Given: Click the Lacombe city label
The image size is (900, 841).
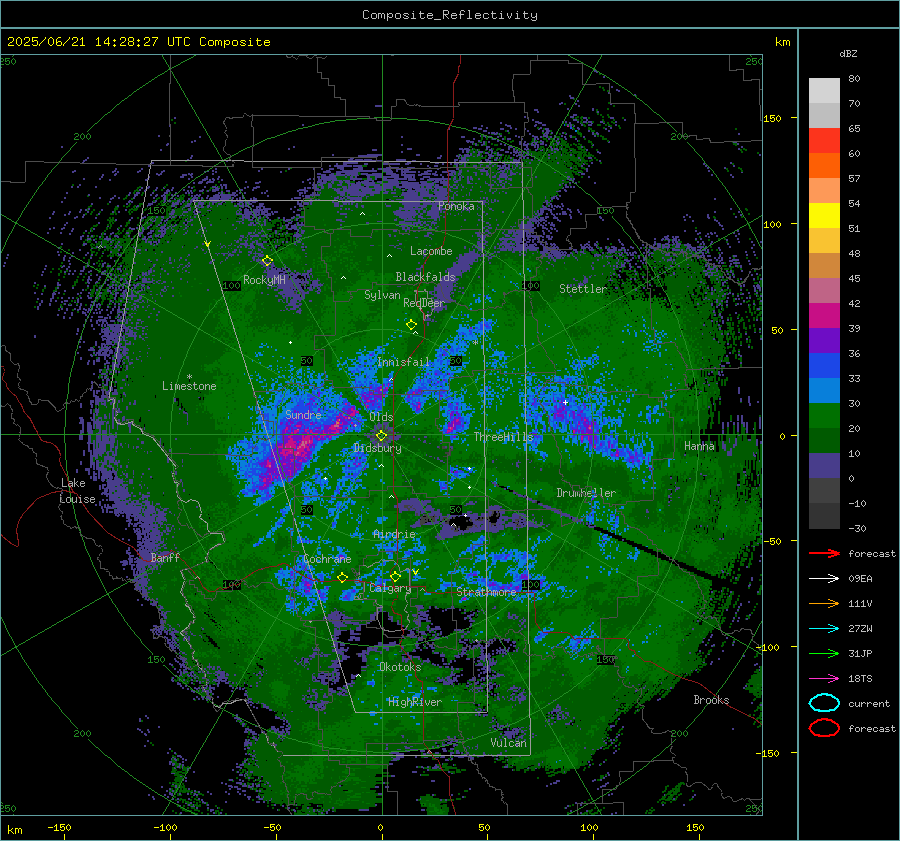Looking at the screenshot, I should [431, 251].
